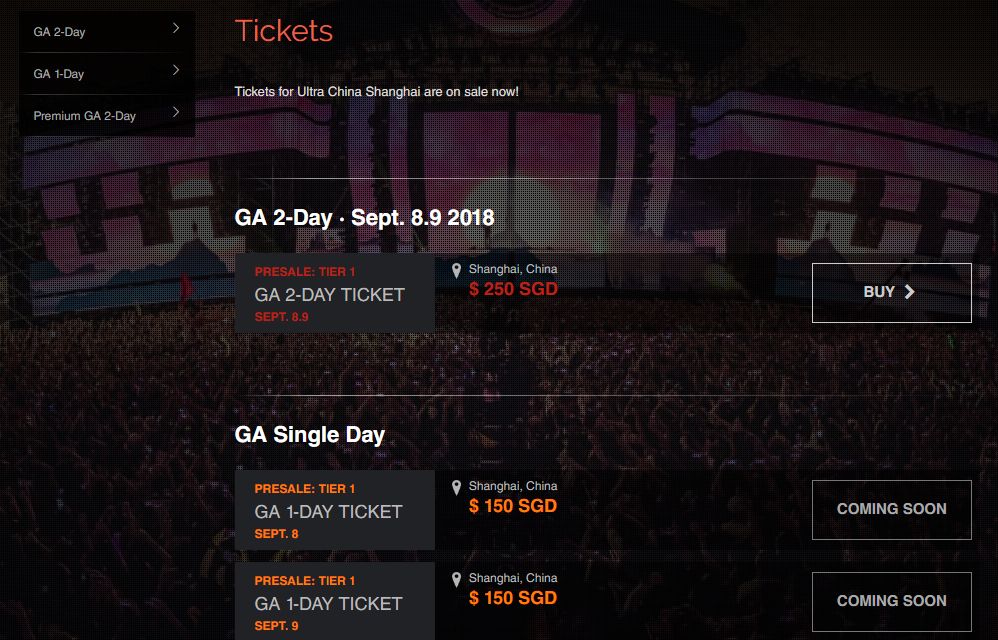Viewport: 998px width, 640px height.
Task: Click the chevron next to GA 1-Day
Action: tap(176, 70)
